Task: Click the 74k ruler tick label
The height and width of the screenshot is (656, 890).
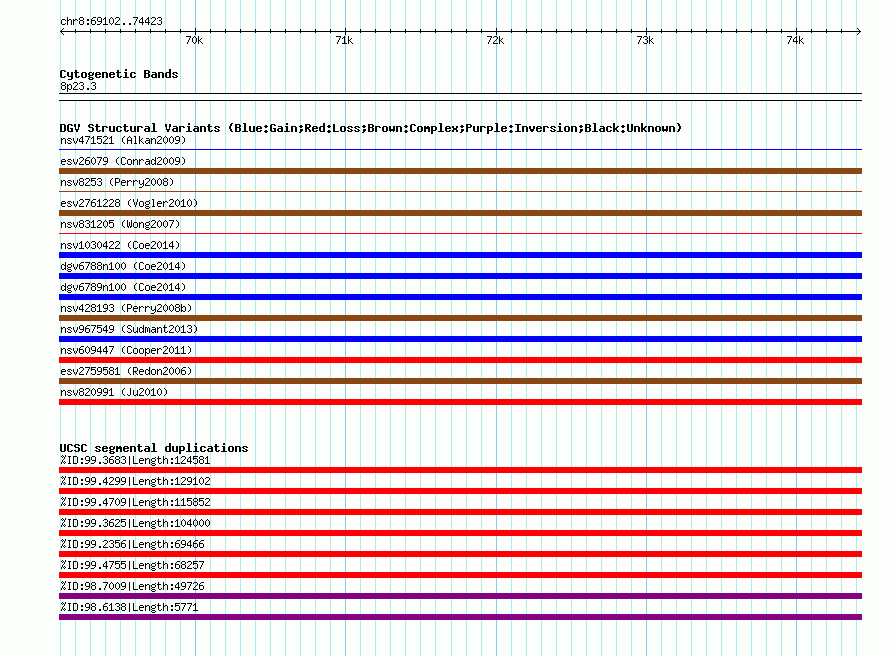Action: point(795,40)
